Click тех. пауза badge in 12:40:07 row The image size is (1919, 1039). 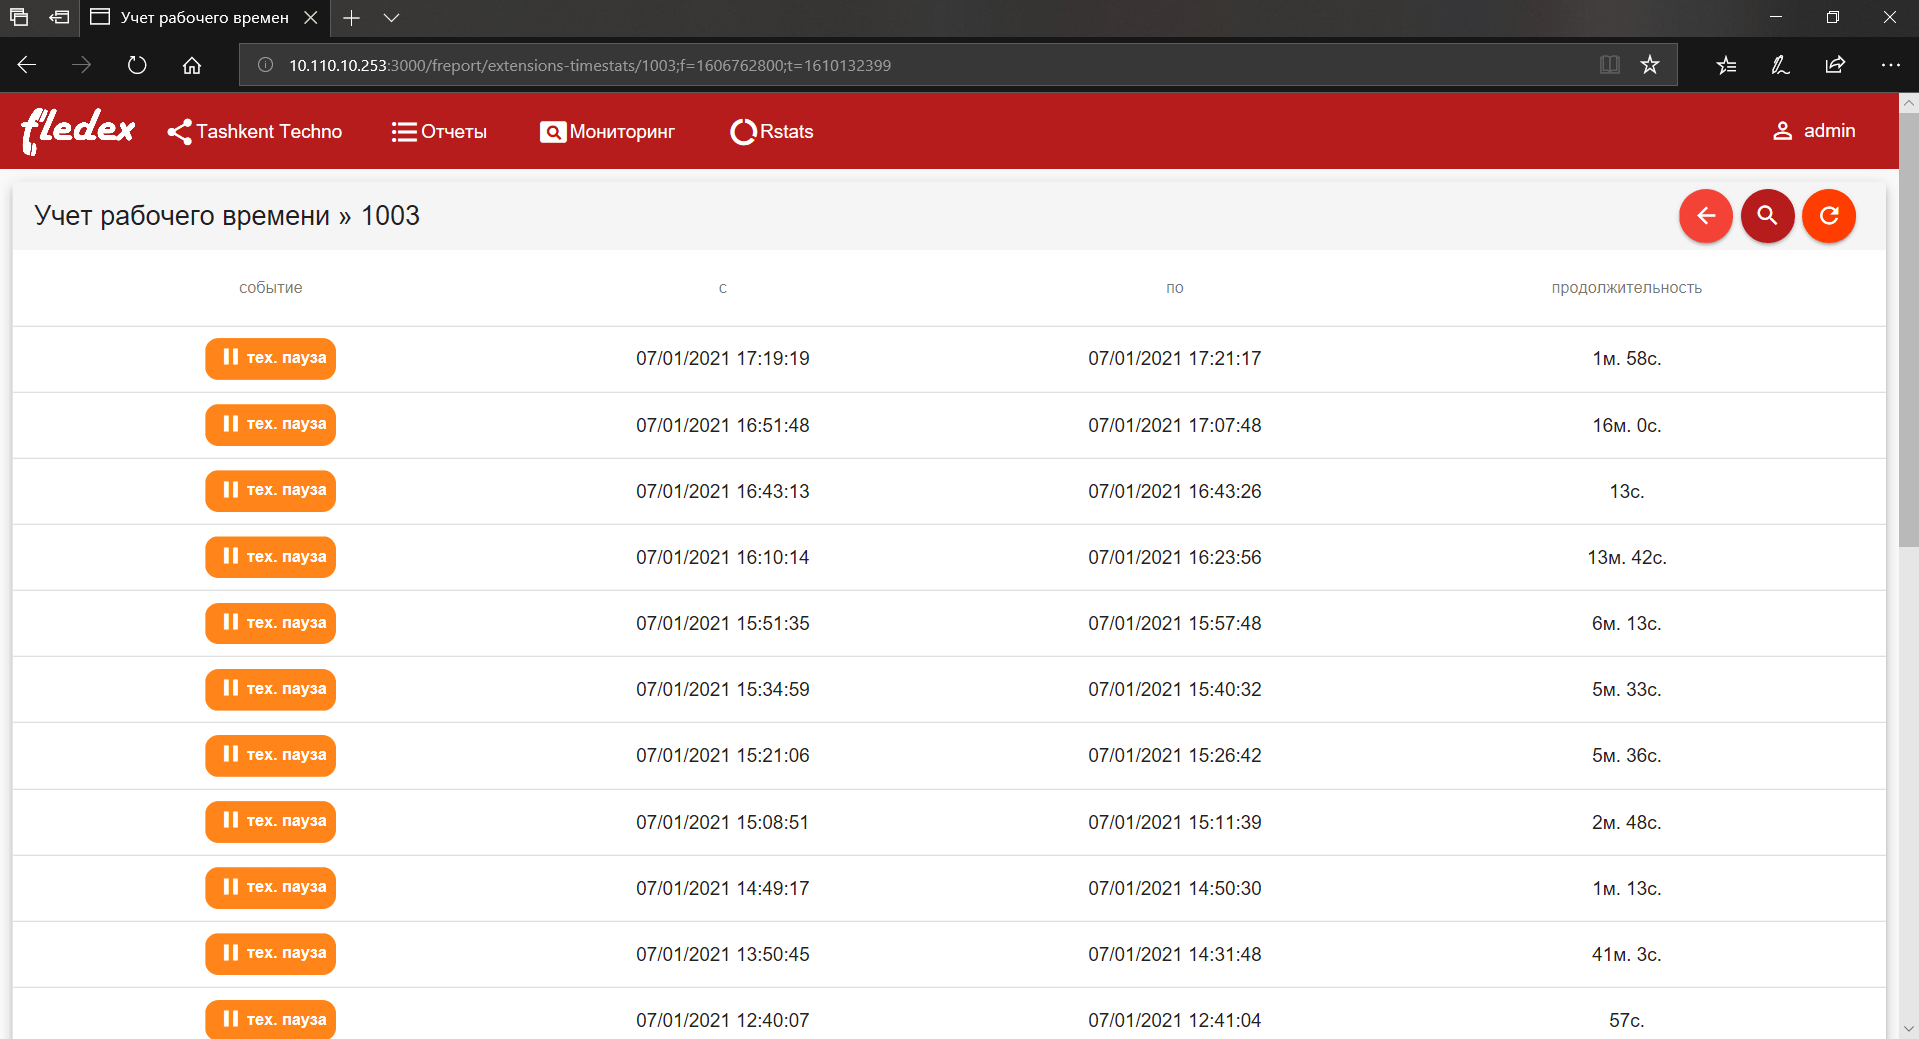point(270,1019)
